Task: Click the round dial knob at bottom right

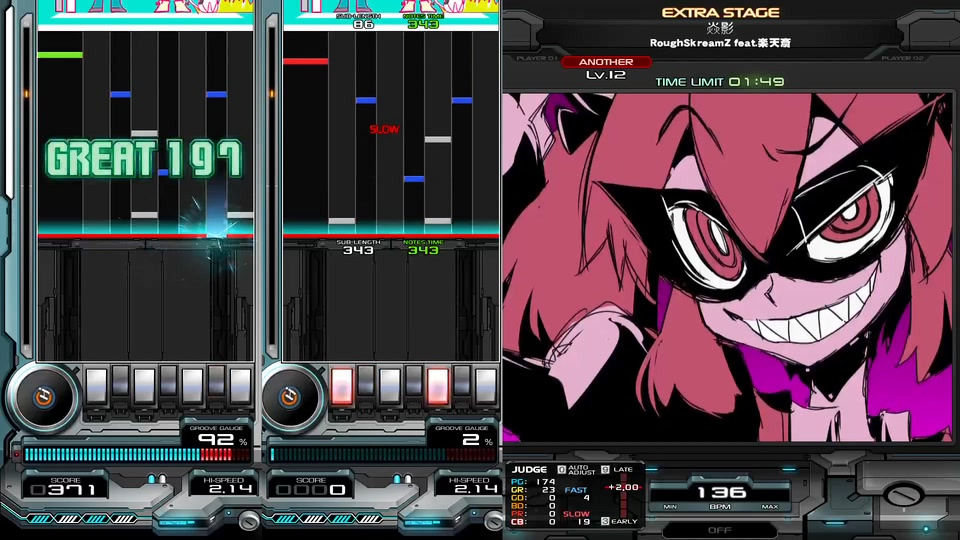Action: [902, 493]
